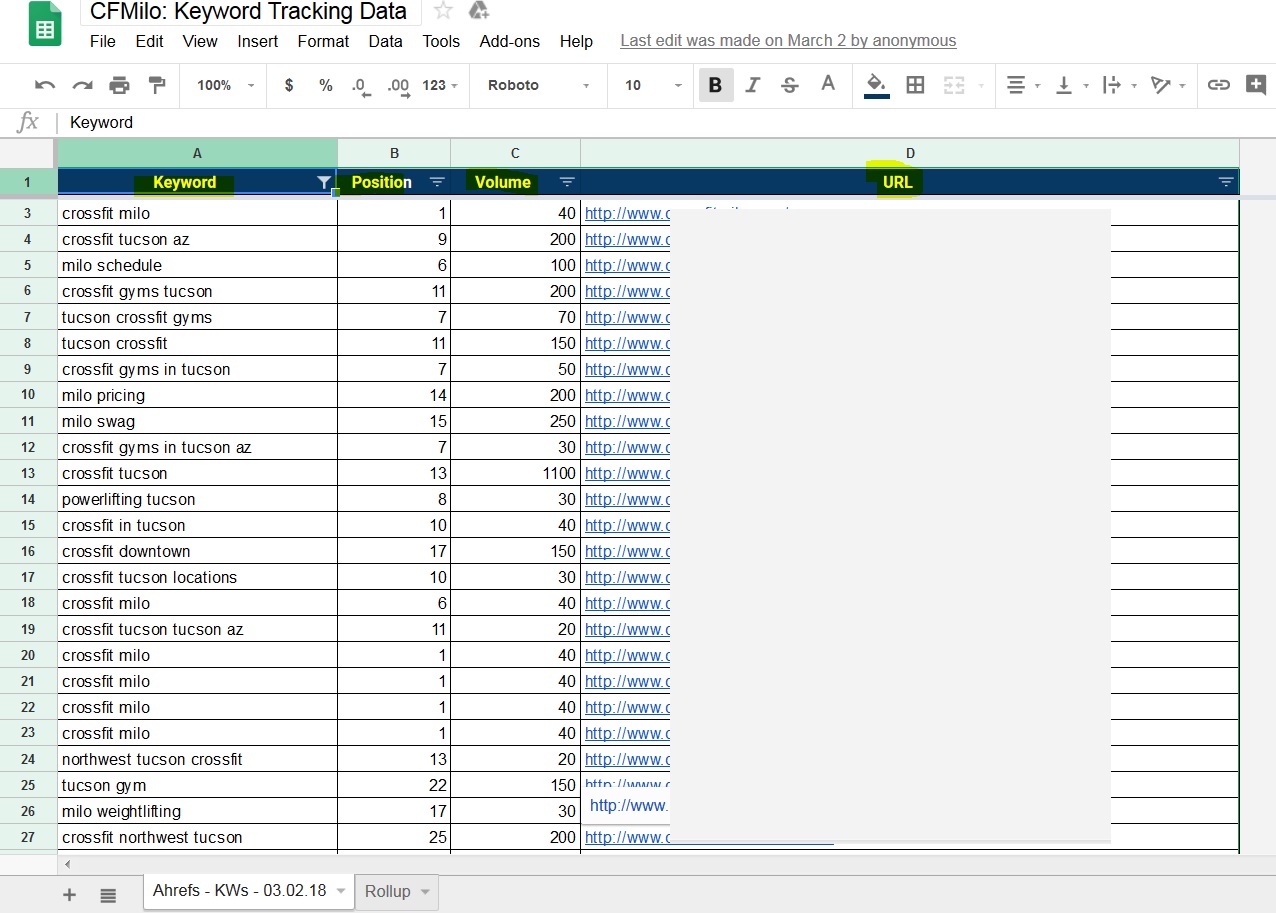Activate the paint format tool
The image size is (1276, 913).
coord(156,85)
